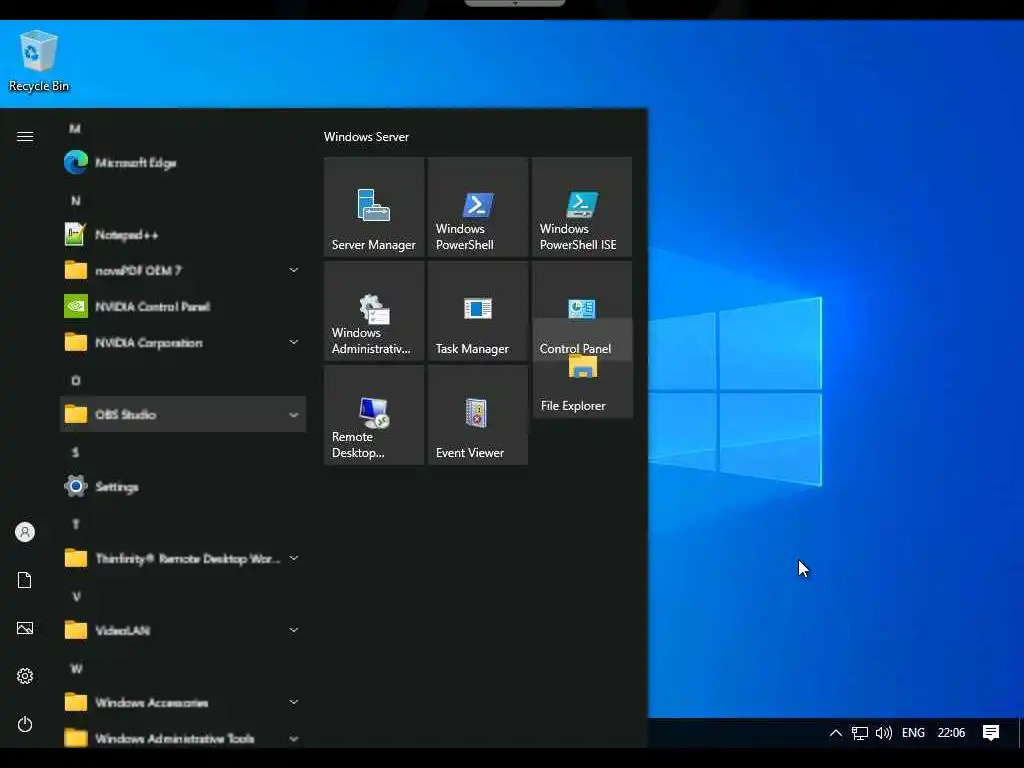Click the pull-down handle at top of screen
The height and width of the screenshot is (768, 1024).
coord(515,3)
